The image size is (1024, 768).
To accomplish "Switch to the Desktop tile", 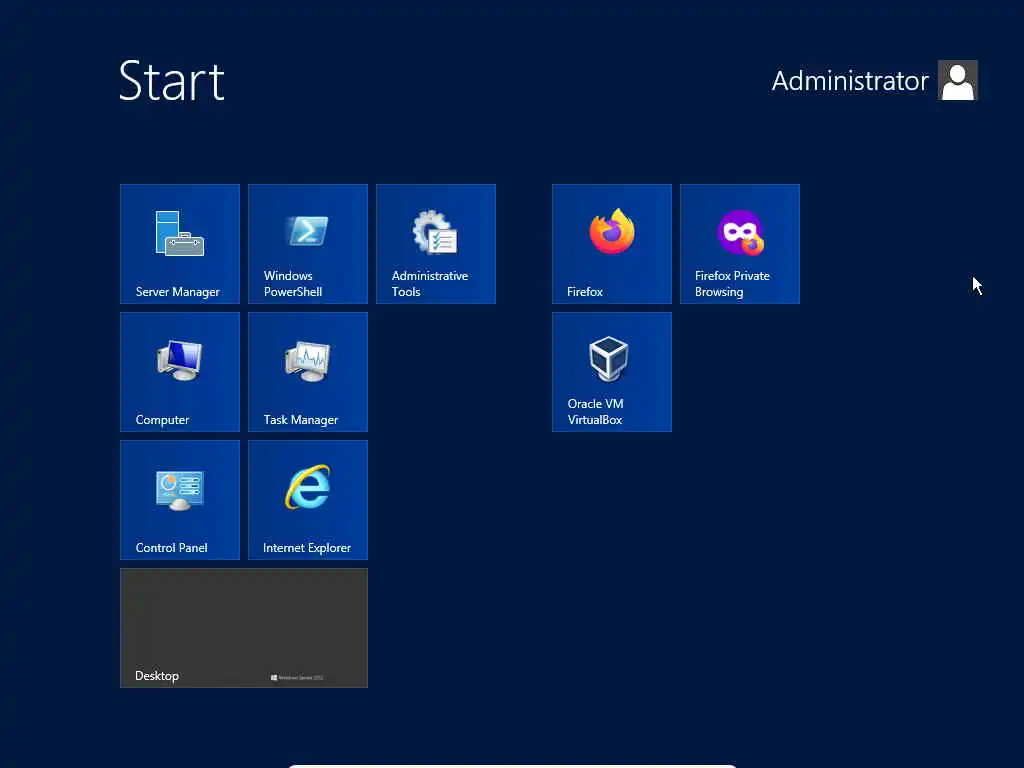I will tap(244, 628).
